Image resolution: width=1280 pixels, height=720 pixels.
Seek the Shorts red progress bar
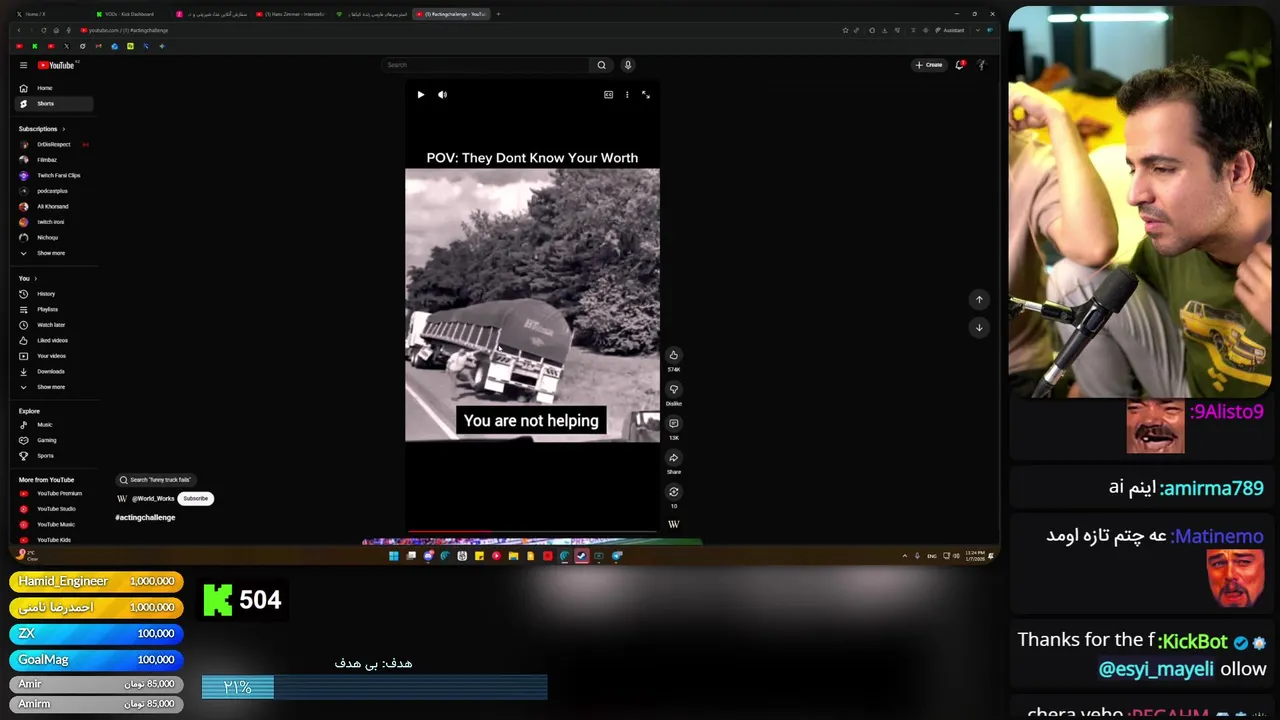532,532
